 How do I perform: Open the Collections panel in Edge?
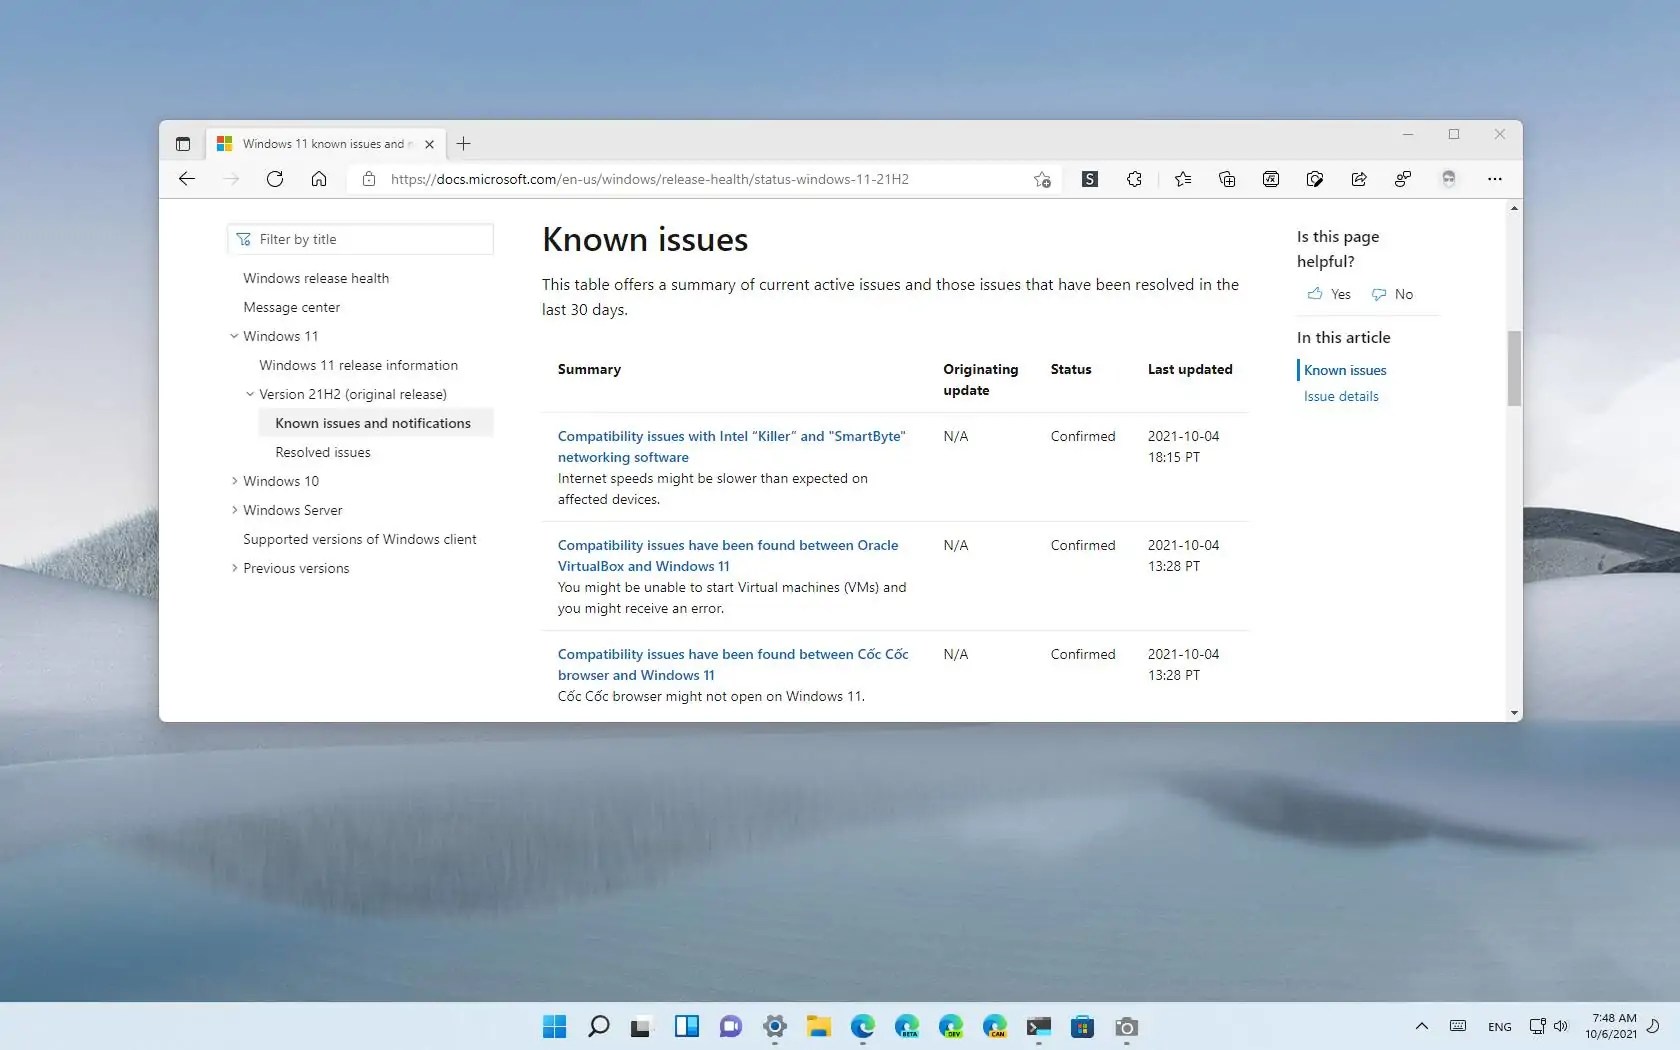[x=1227, y=179]
